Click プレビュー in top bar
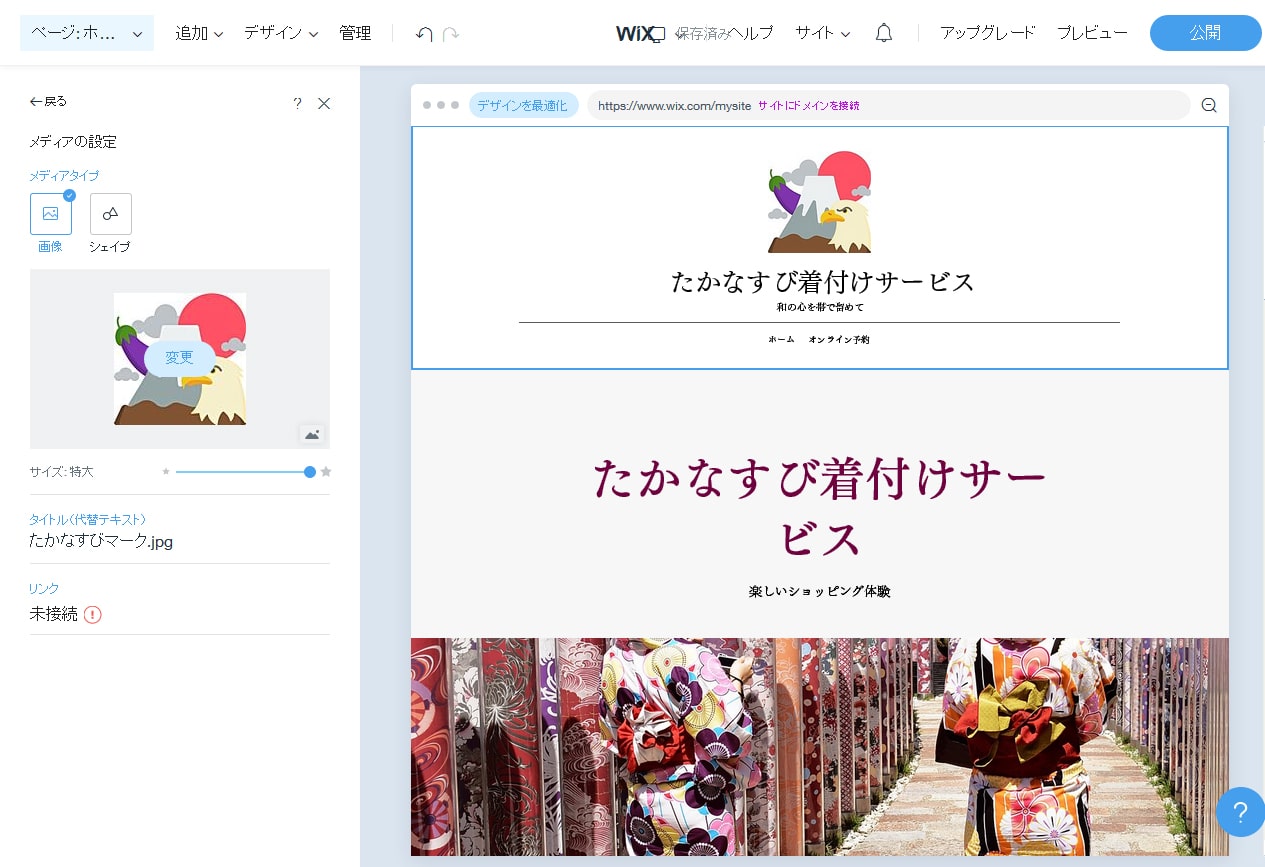Screen dimensions: 1265x867 [x=1092, y=33]
